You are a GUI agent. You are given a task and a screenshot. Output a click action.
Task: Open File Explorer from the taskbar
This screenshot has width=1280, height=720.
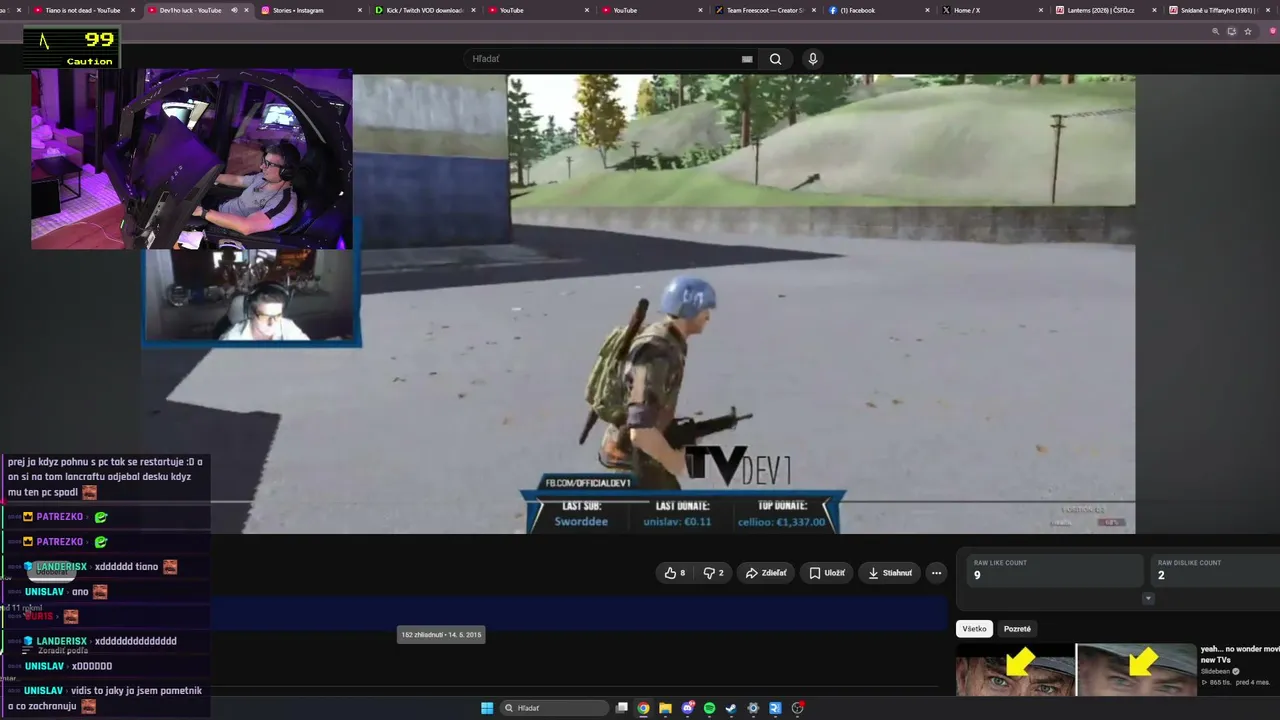click(x=665, y=708)
